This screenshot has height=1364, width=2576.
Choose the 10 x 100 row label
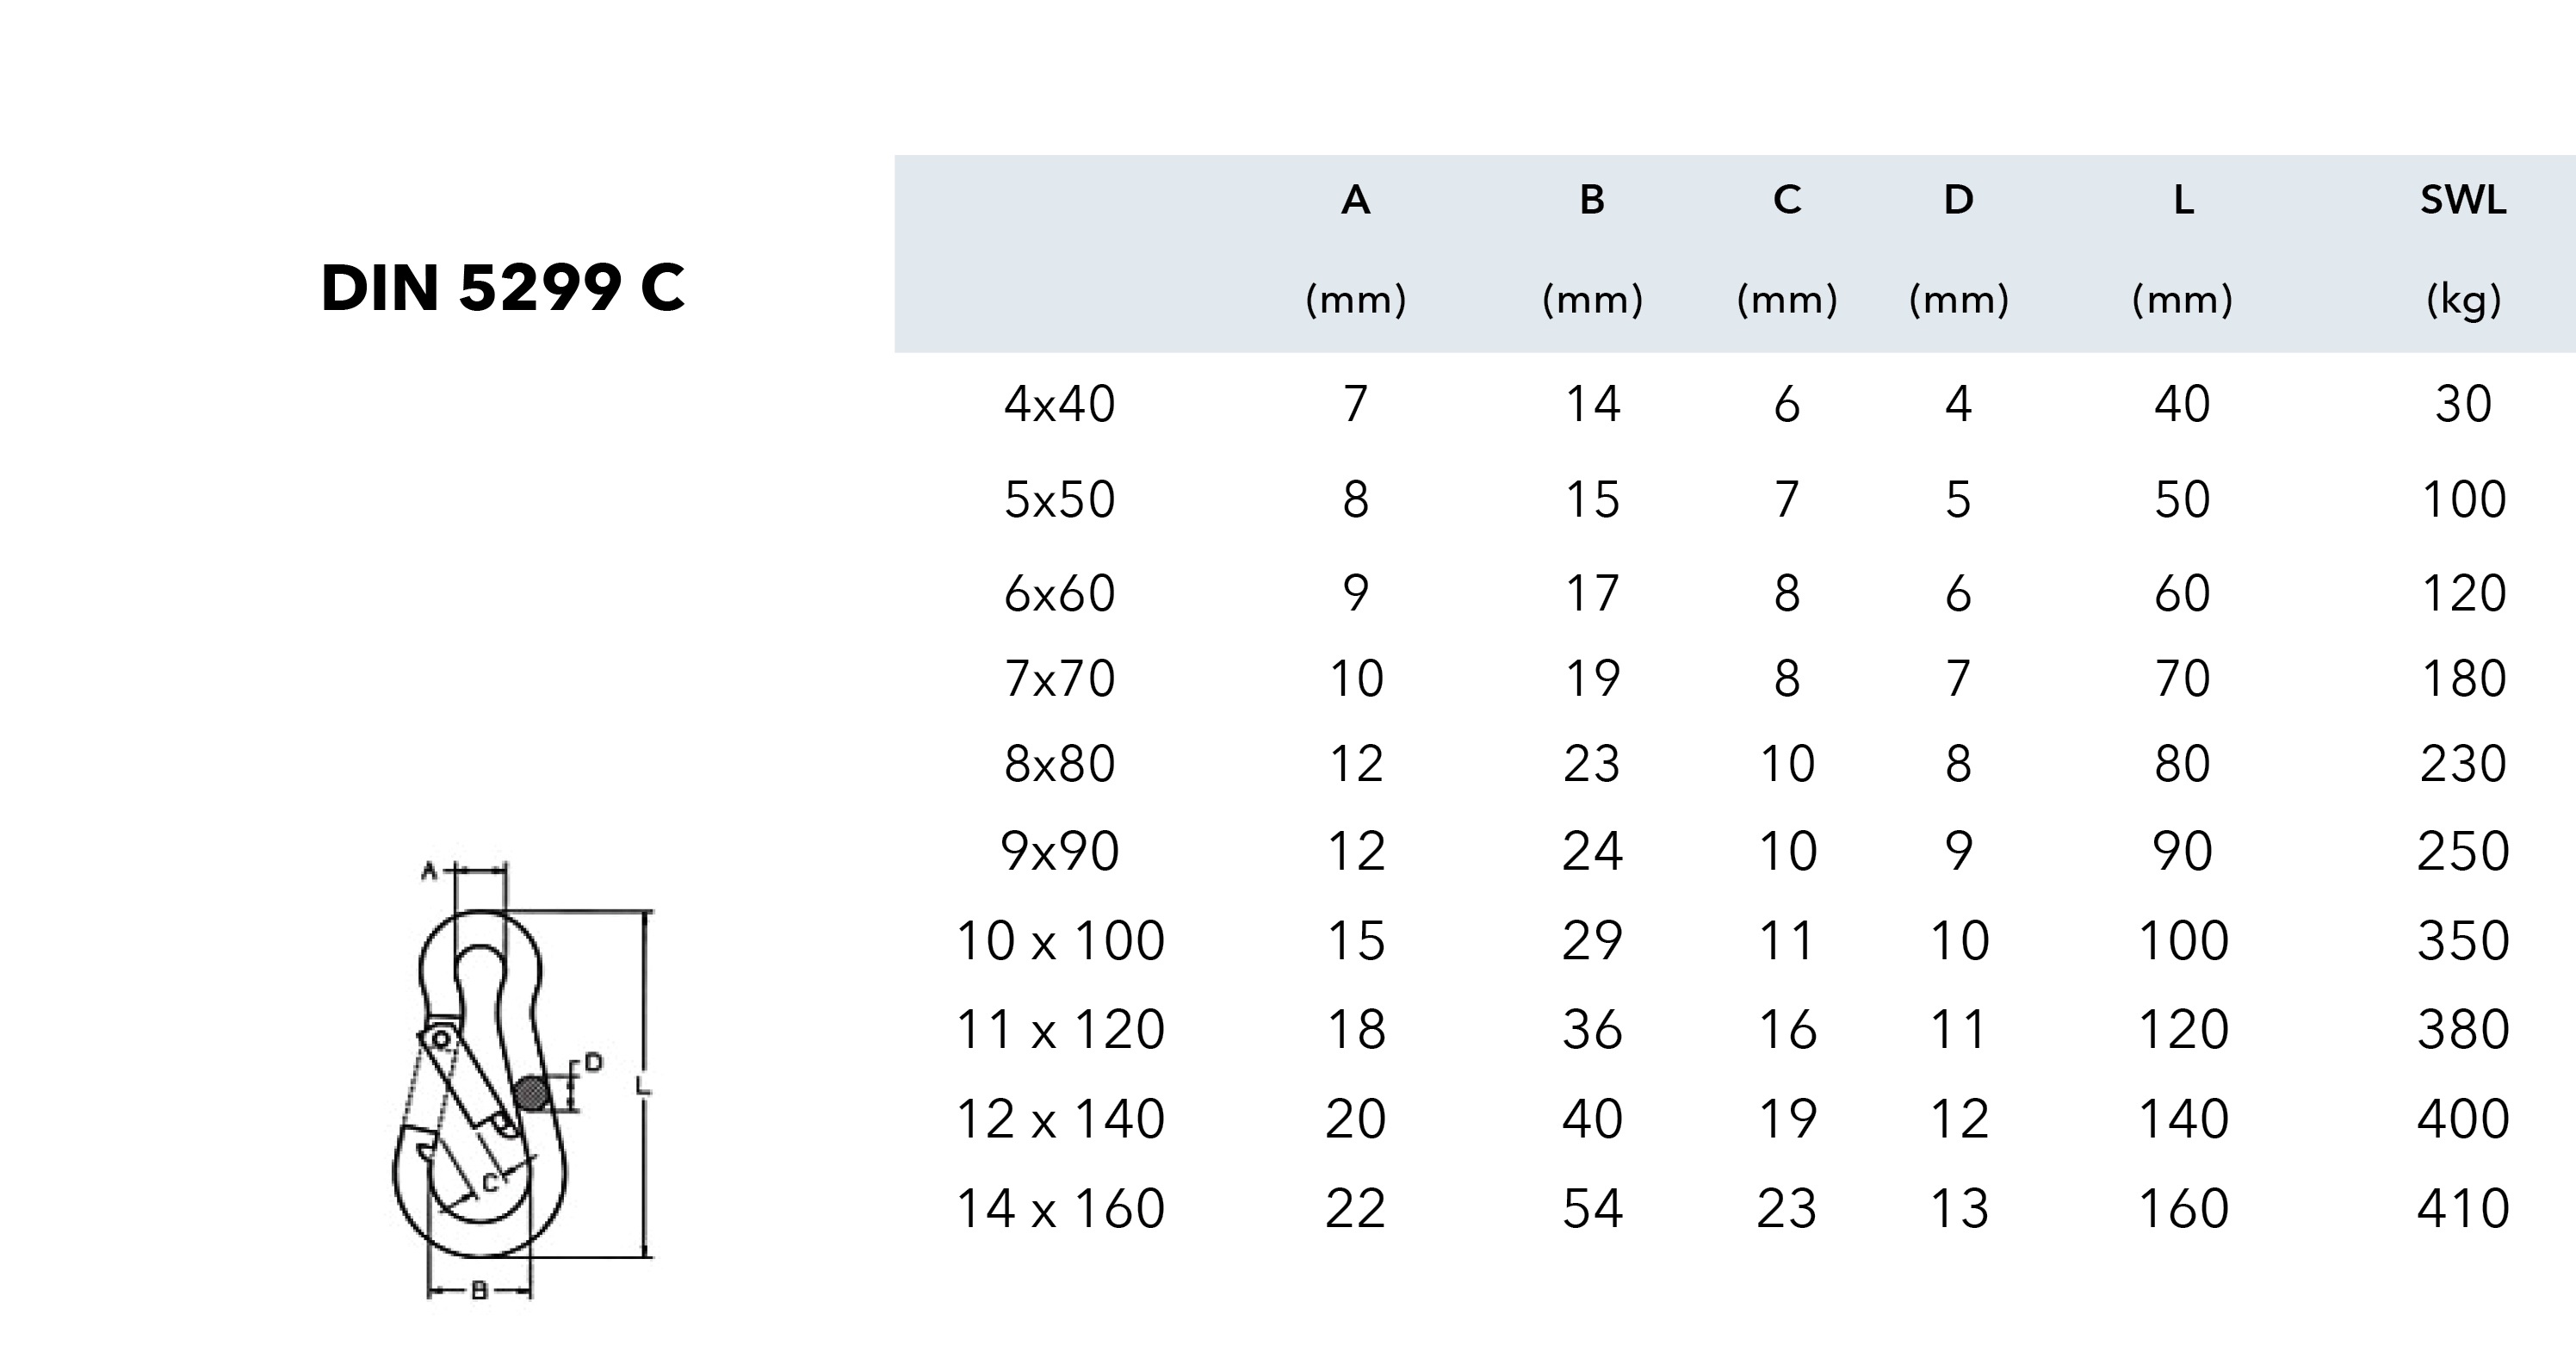pyautogui.click(x=1061, y=941)
